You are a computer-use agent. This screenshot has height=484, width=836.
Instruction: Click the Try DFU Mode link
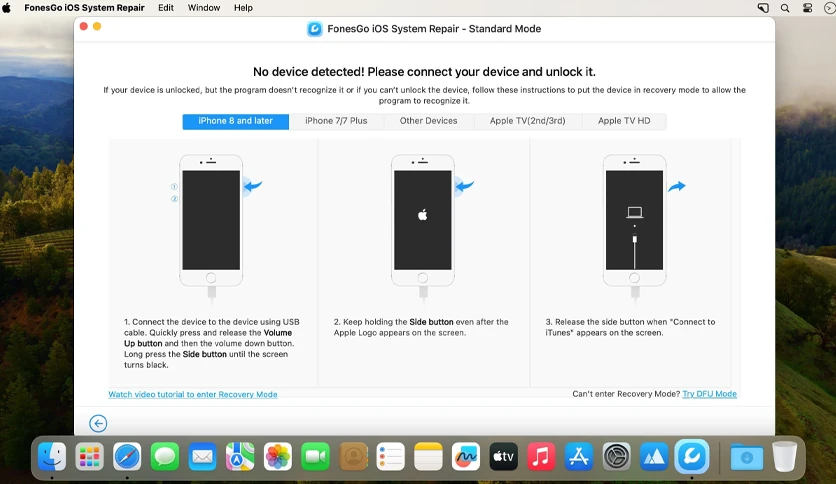click(x=710, y=394)
